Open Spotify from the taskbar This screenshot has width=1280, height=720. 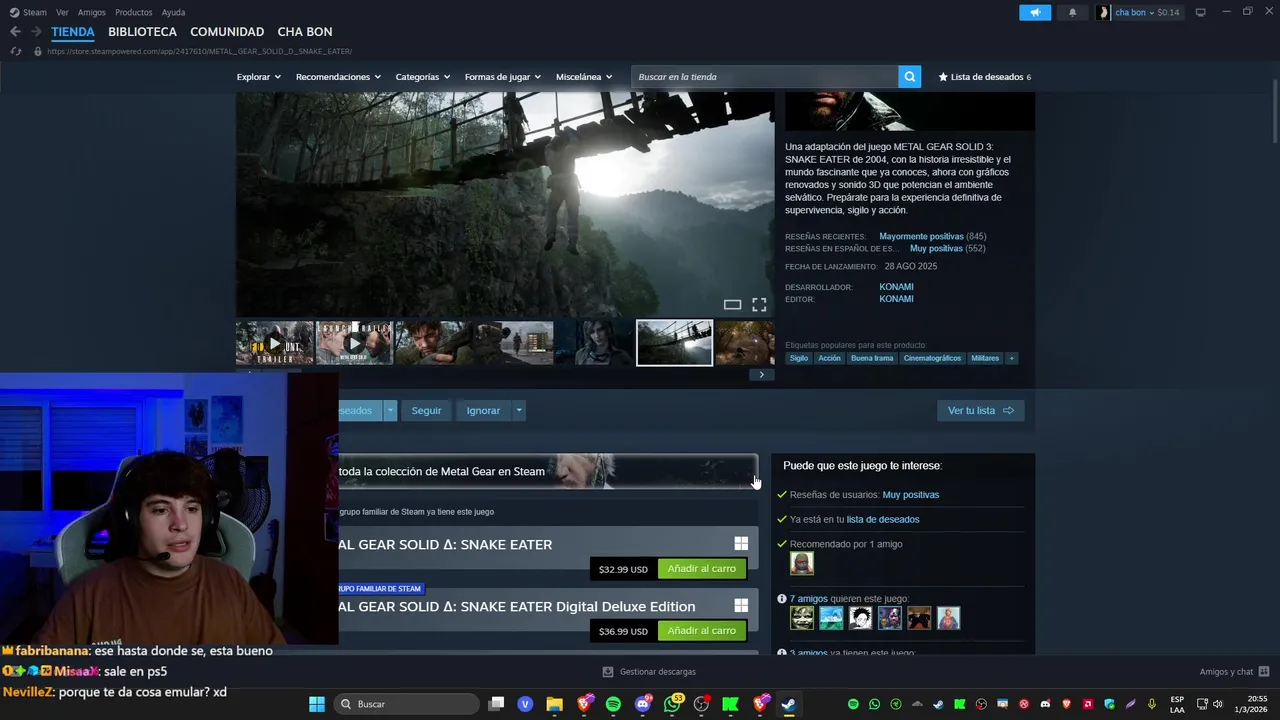[x=613, y=704]
